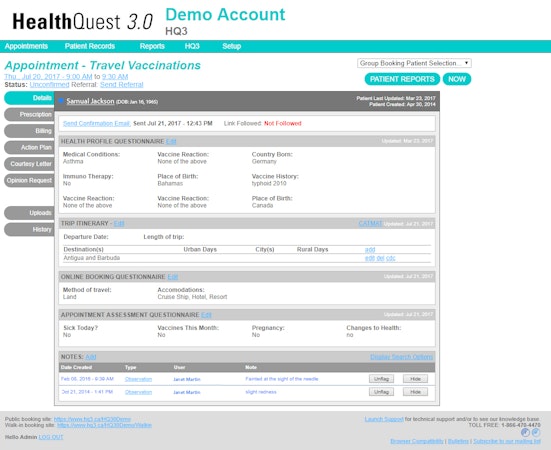This screenshot has width=551, height=450.
Task: Open the Samual Jackson patient link
Action: 90,101
